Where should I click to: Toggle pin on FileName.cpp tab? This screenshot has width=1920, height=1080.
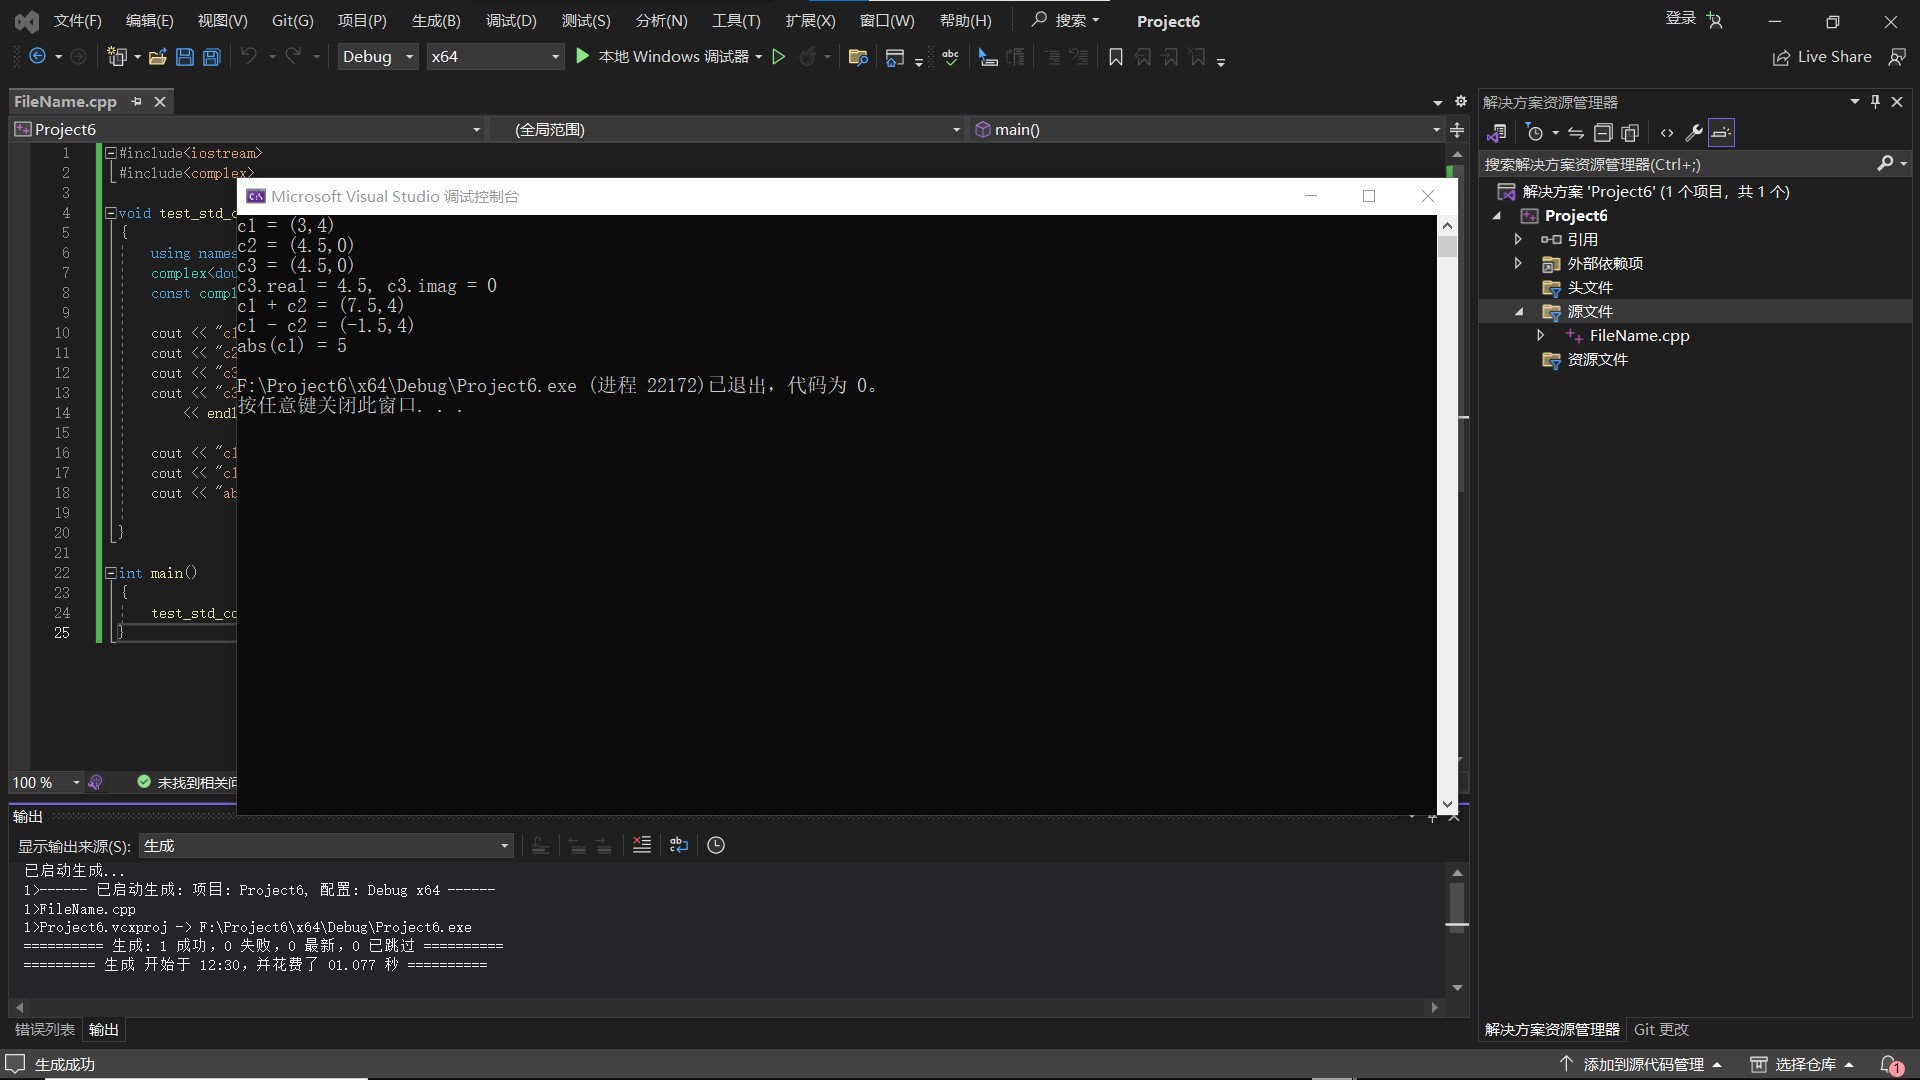pos(136,101)
